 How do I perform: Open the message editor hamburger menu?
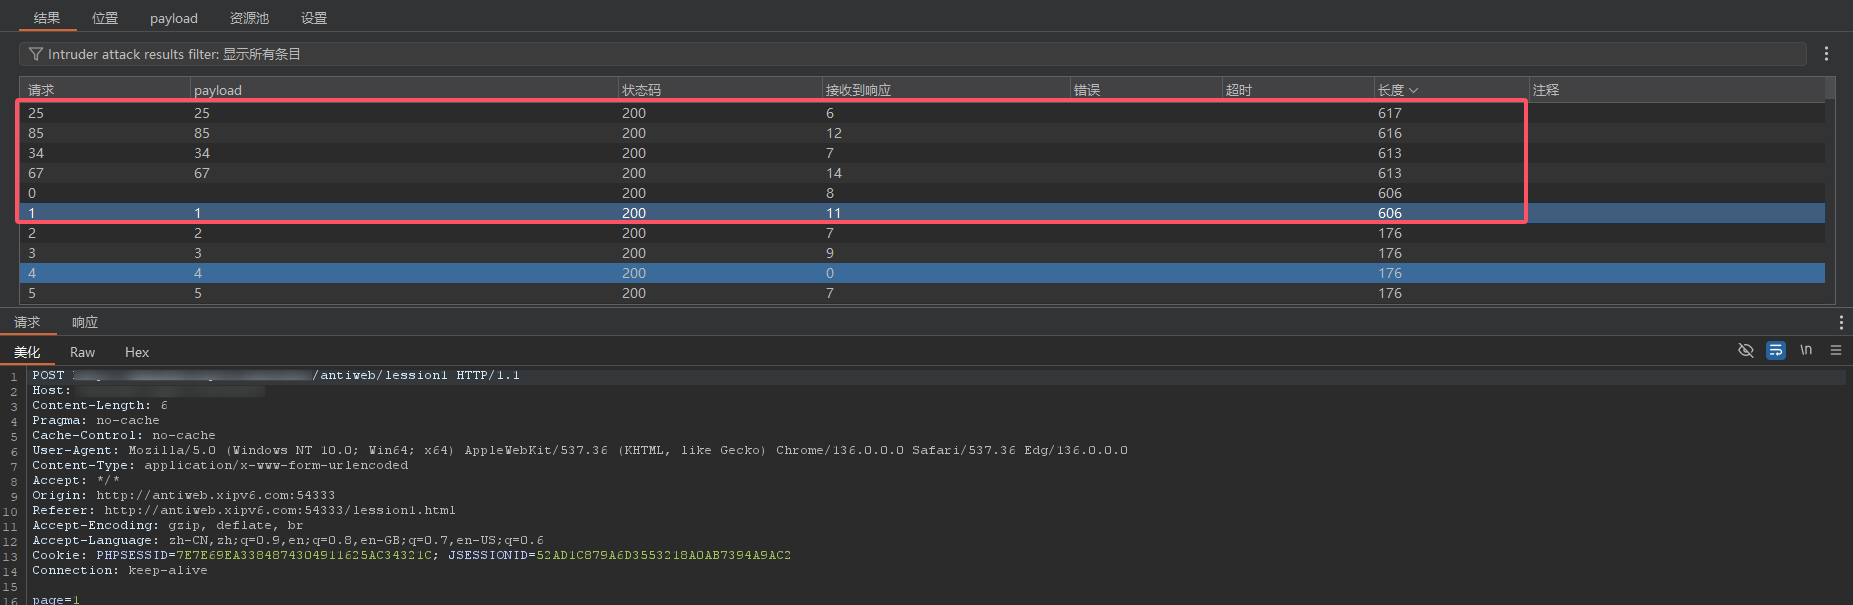(1836, 350)
